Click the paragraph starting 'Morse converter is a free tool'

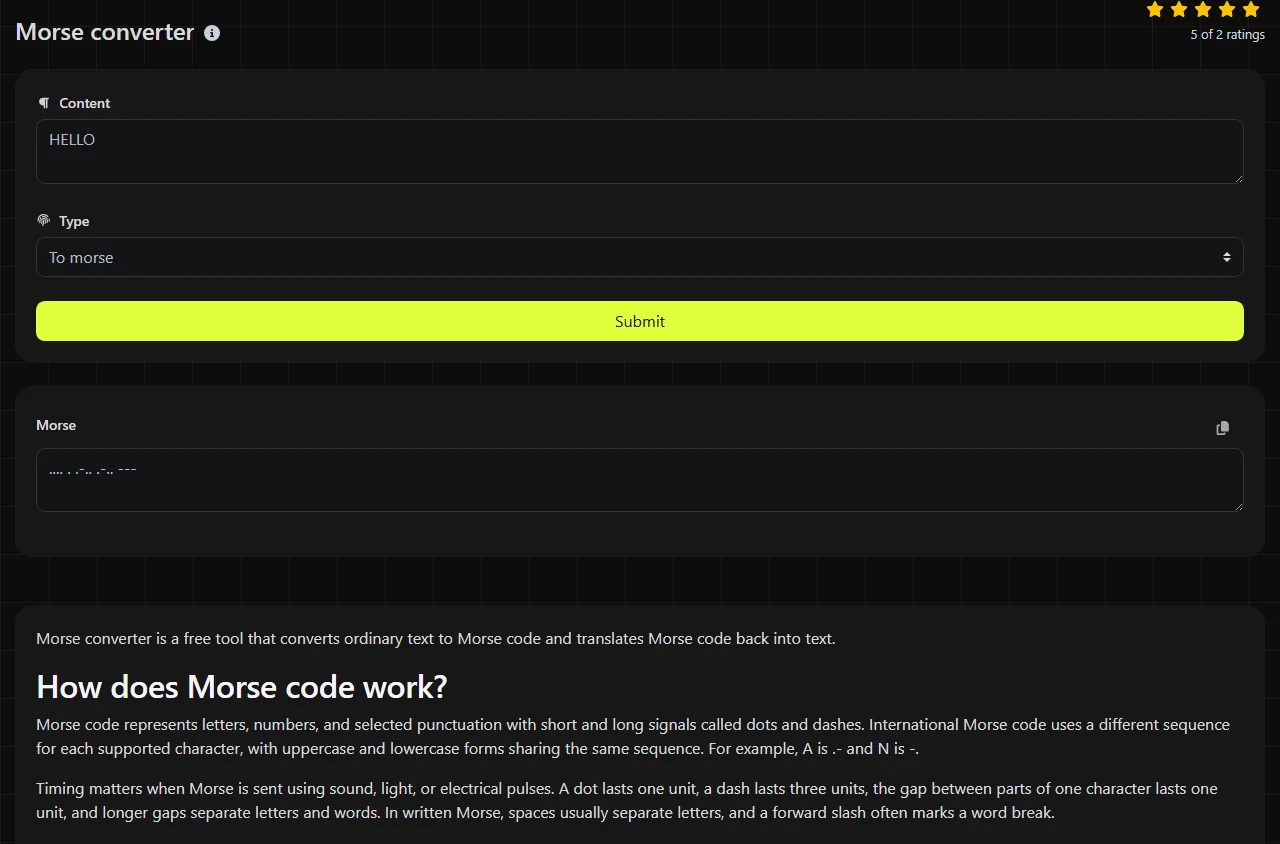[436, 638]
